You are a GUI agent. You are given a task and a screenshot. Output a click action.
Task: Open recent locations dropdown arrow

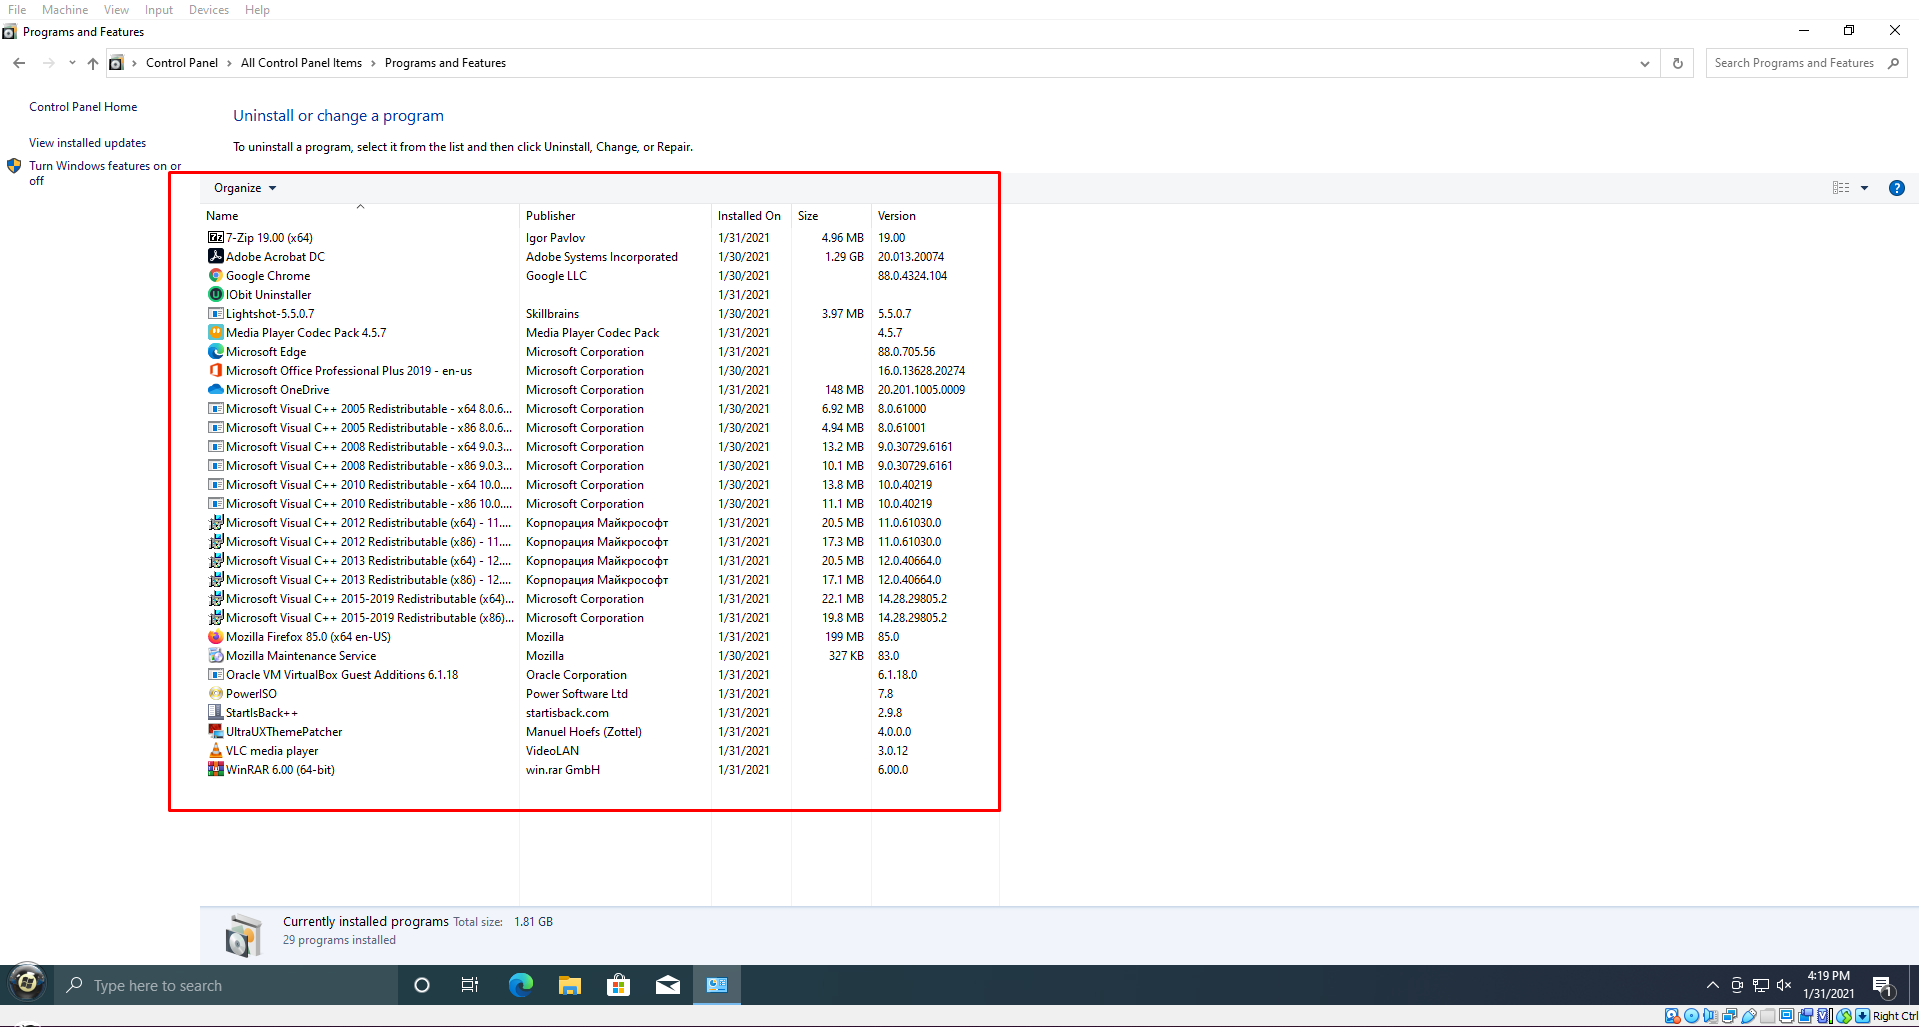click(72, 63)
